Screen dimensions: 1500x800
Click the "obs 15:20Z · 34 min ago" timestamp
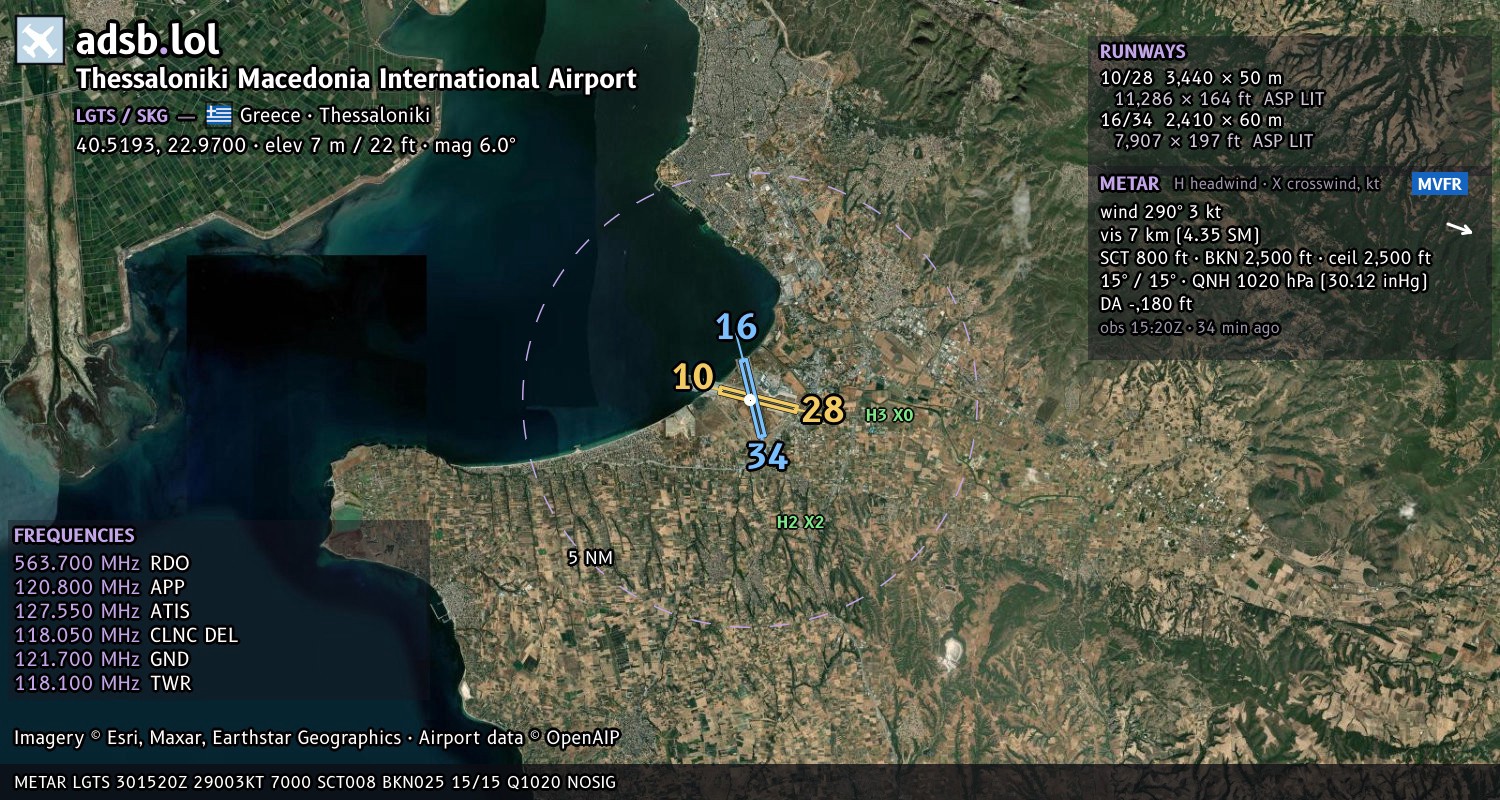pos(1189,327)
